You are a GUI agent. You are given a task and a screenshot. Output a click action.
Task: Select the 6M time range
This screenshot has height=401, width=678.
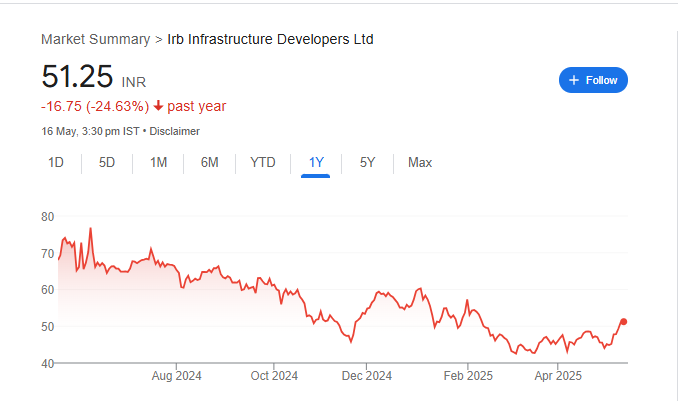(x=209, y=163)
